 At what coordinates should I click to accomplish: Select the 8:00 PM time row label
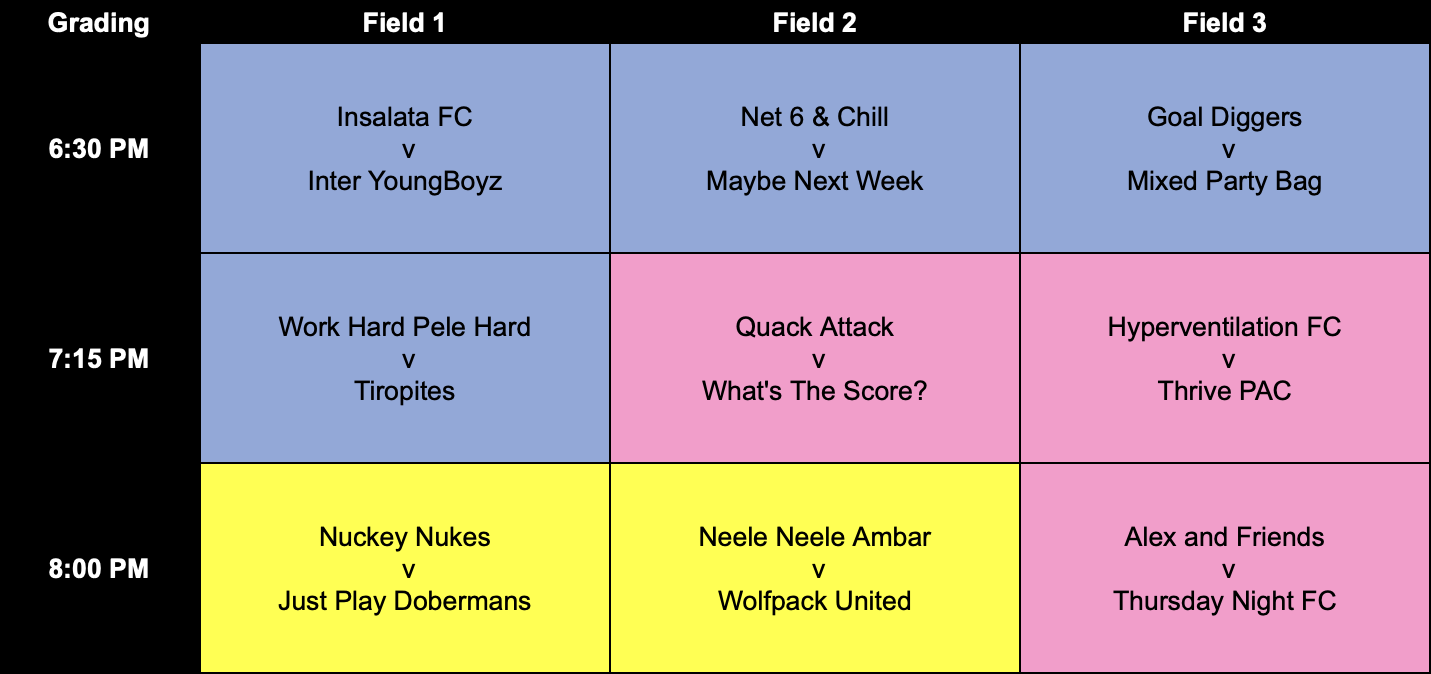pyautogui.click(x=99, y=569)
